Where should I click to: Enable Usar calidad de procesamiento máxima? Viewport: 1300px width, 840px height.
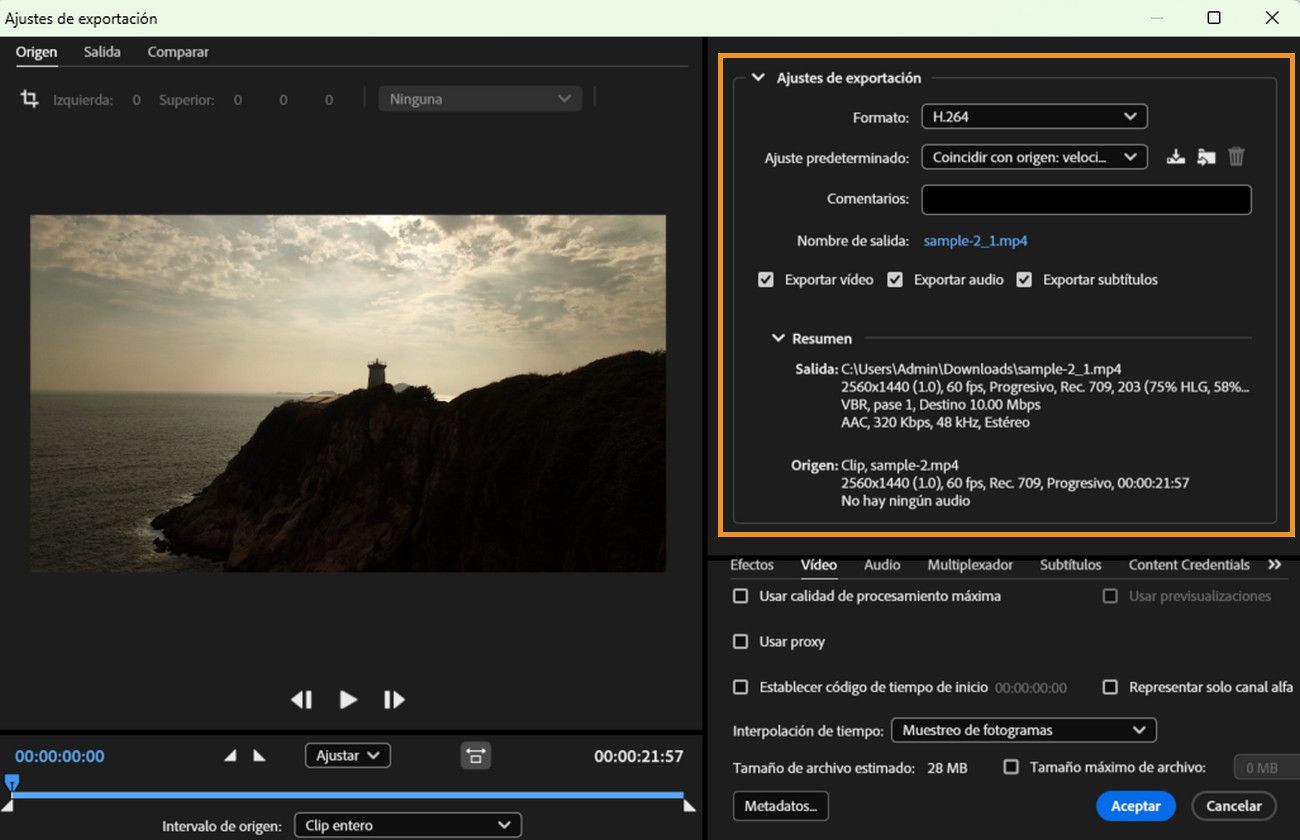[x=741, y=596]
